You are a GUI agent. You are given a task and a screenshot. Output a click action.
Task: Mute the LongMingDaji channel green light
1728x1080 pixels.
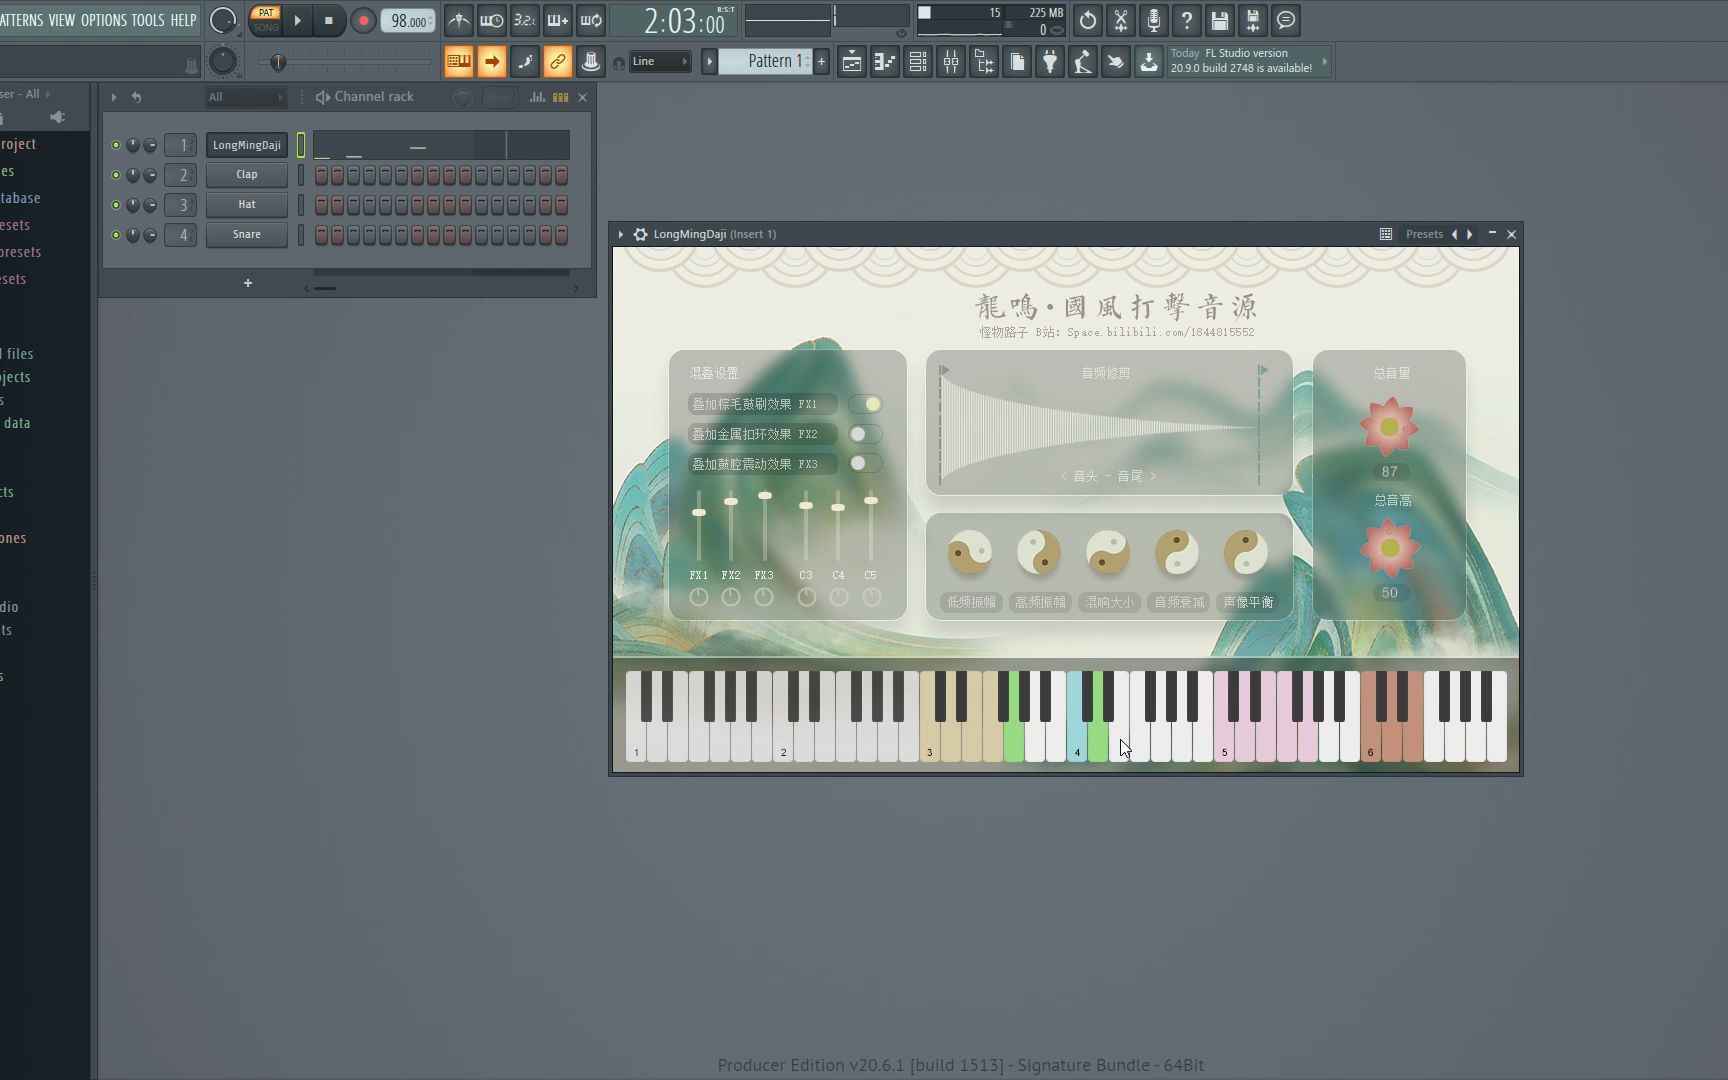(116, 145)
